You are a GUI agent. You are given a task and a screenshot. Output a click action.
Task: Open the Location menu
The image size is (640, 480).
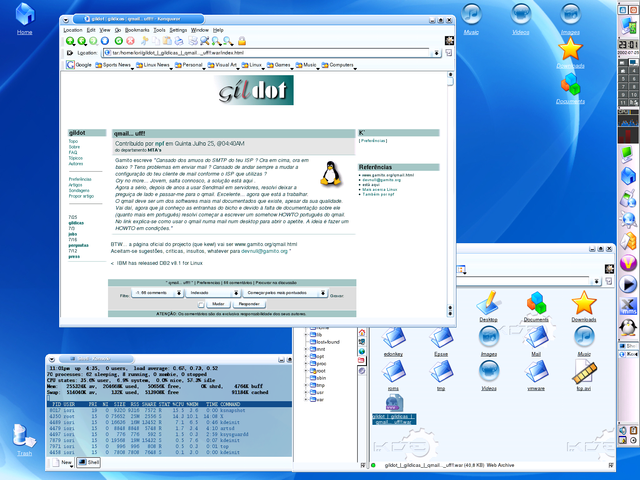(x=73, y=30)
